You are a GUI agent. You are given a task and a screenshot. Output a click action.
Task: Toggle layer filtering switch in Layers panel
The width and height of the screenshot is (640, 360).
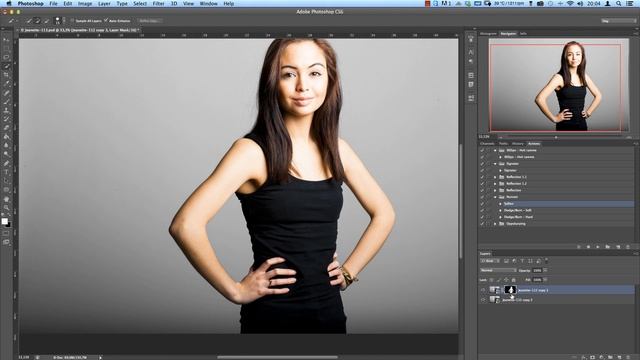(547, 260)
